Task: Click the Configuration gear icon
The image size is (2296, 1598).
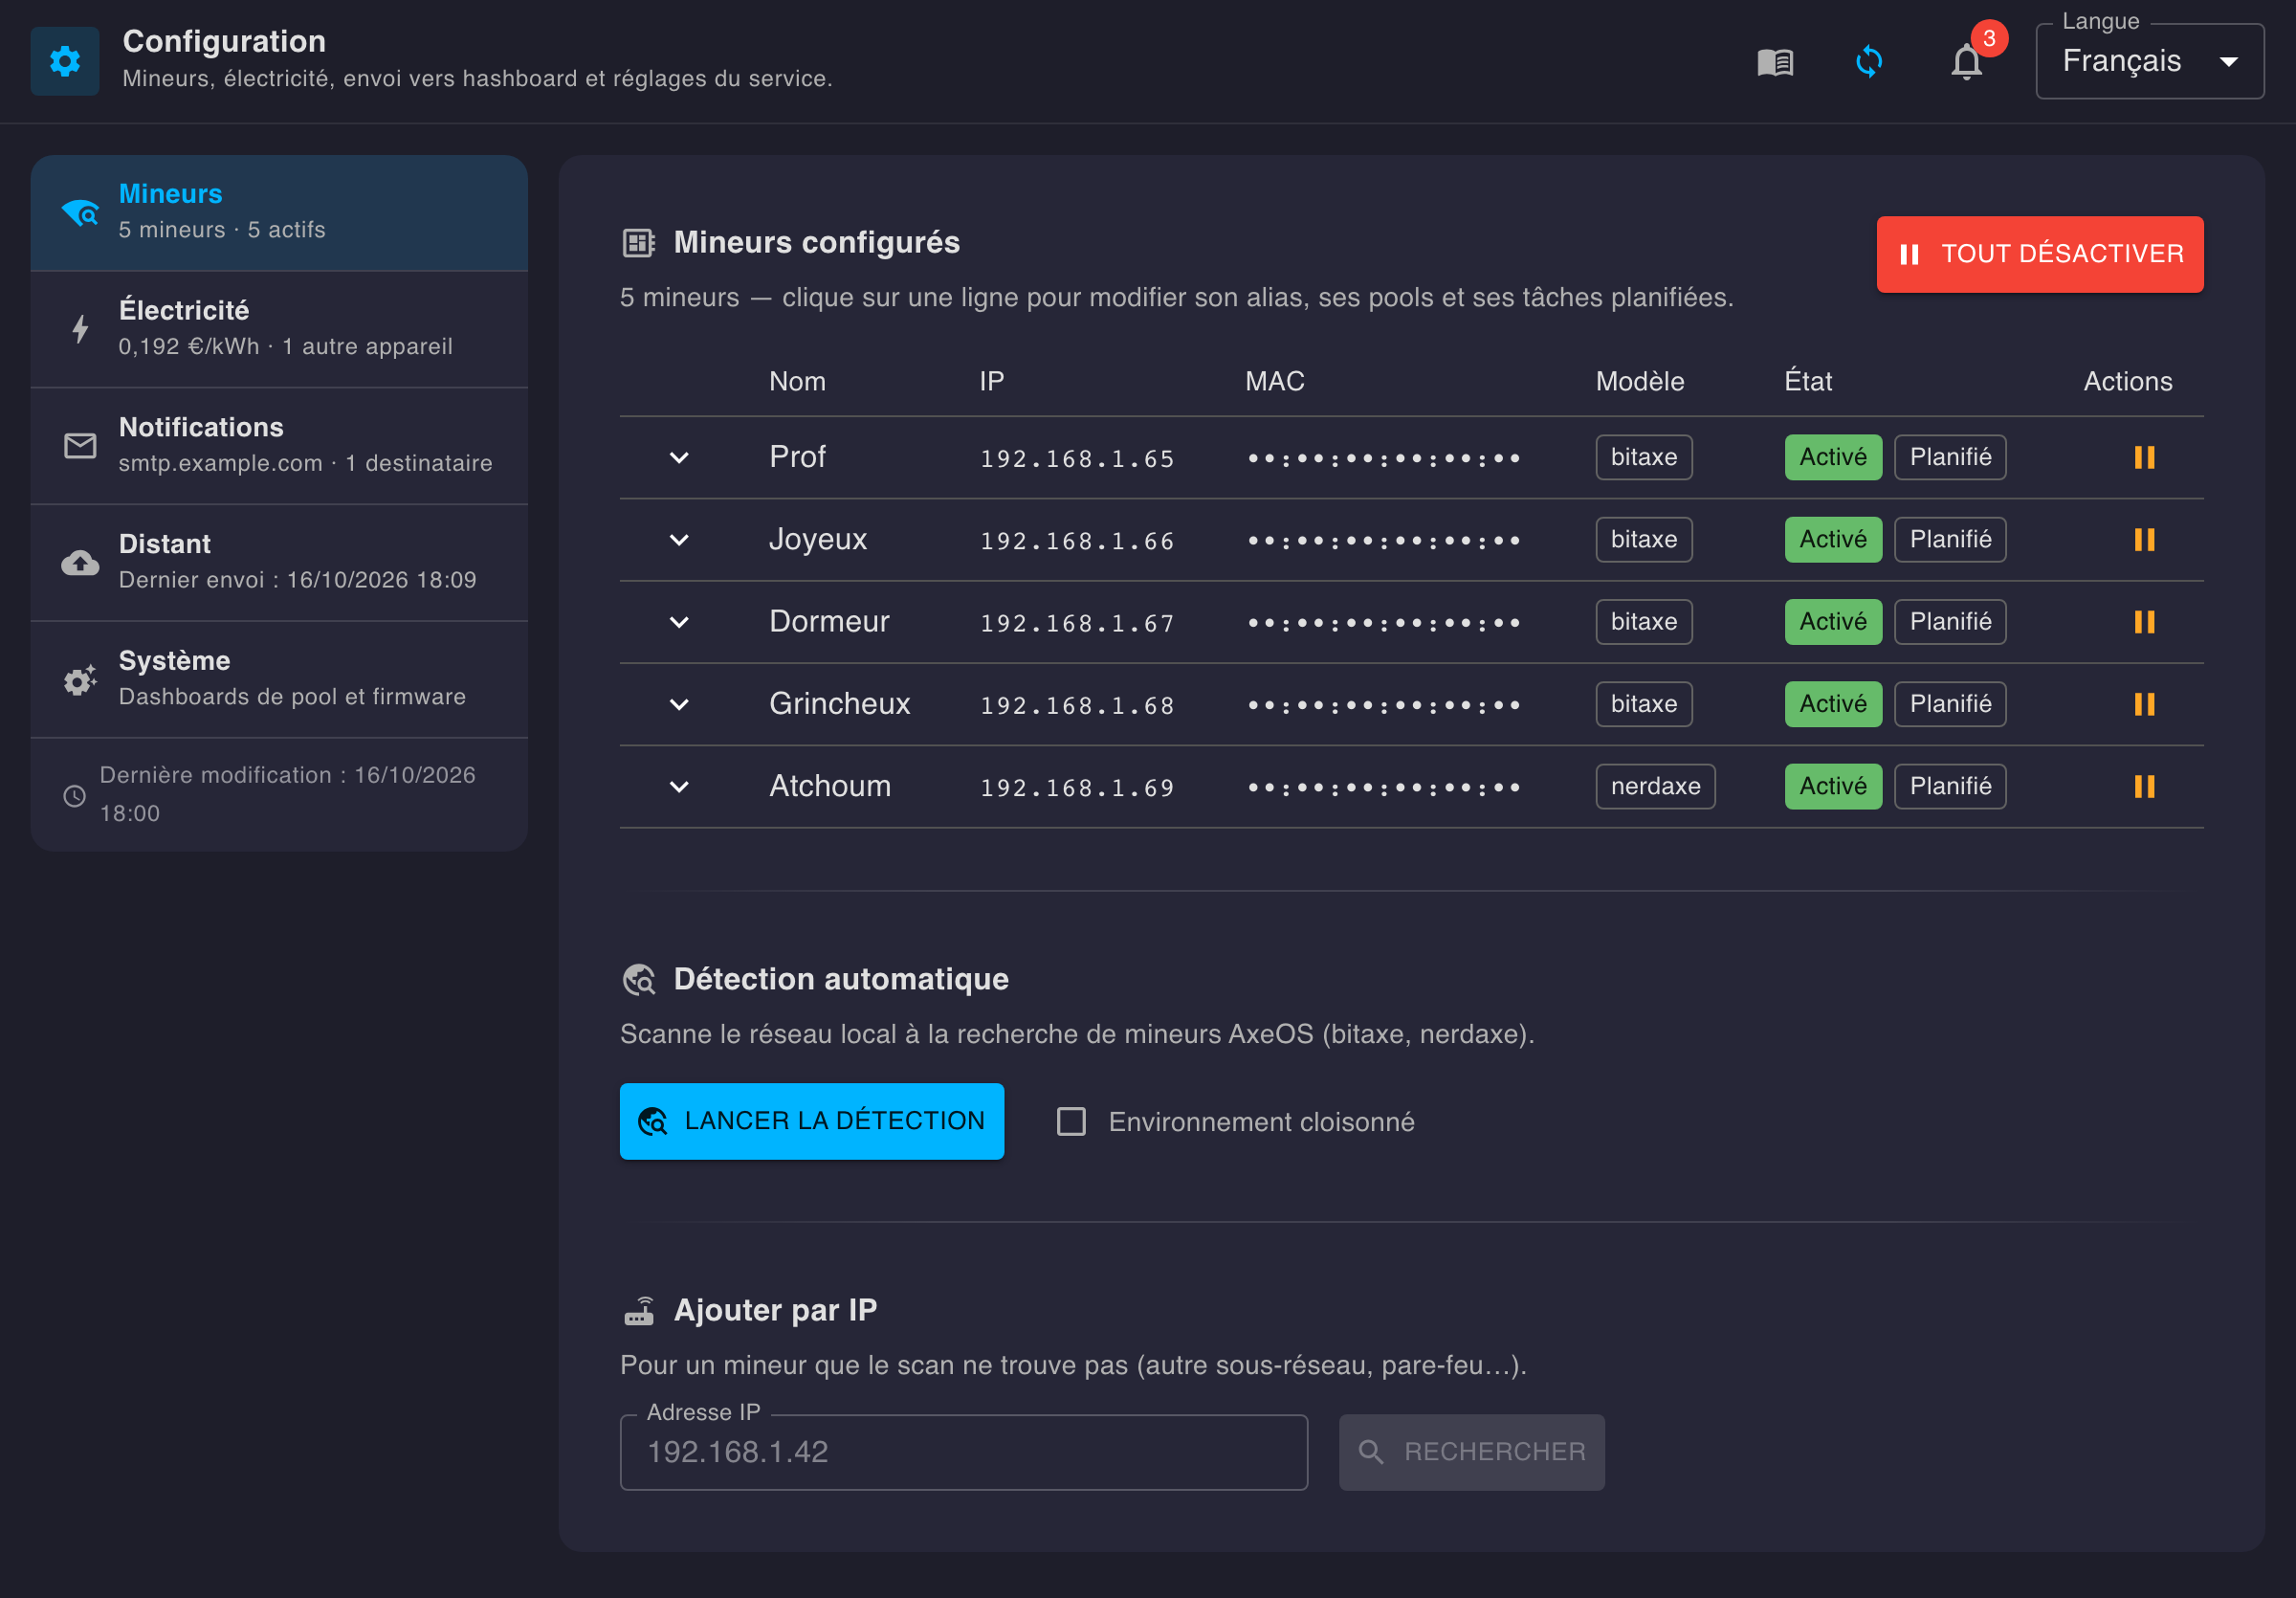Action: tap(65, 61)
